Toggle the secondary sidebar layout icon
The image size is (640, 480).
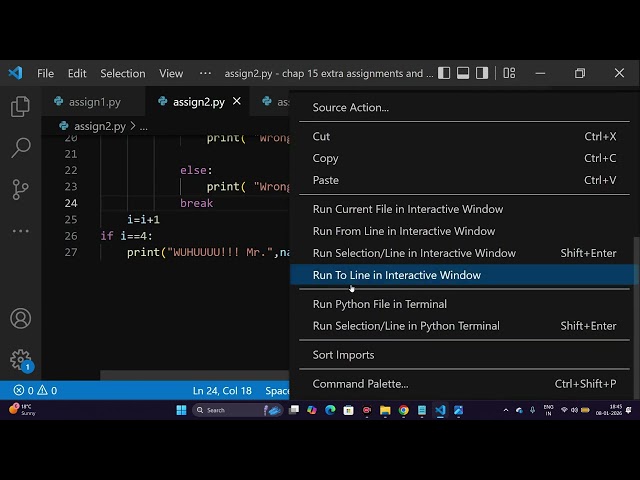482,73
